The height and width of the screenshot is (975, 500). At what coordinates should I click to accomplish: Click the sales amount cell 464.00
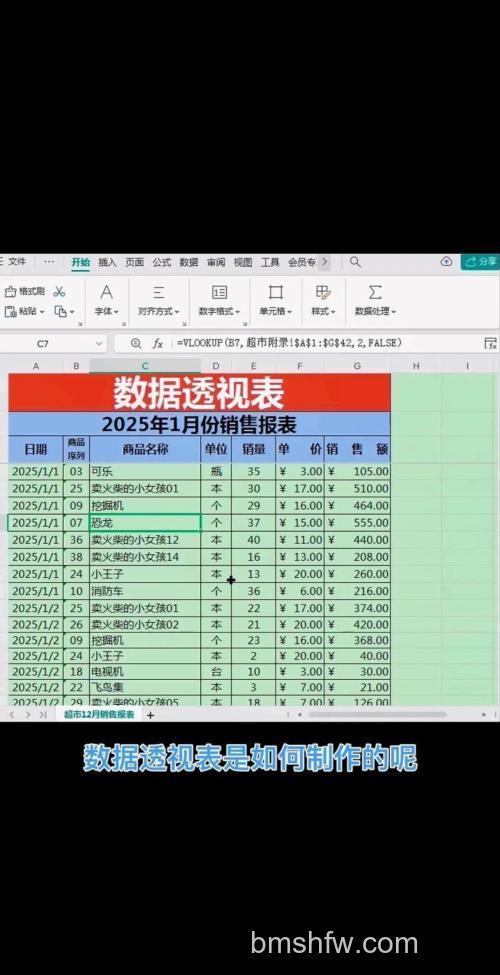(357, 506)
